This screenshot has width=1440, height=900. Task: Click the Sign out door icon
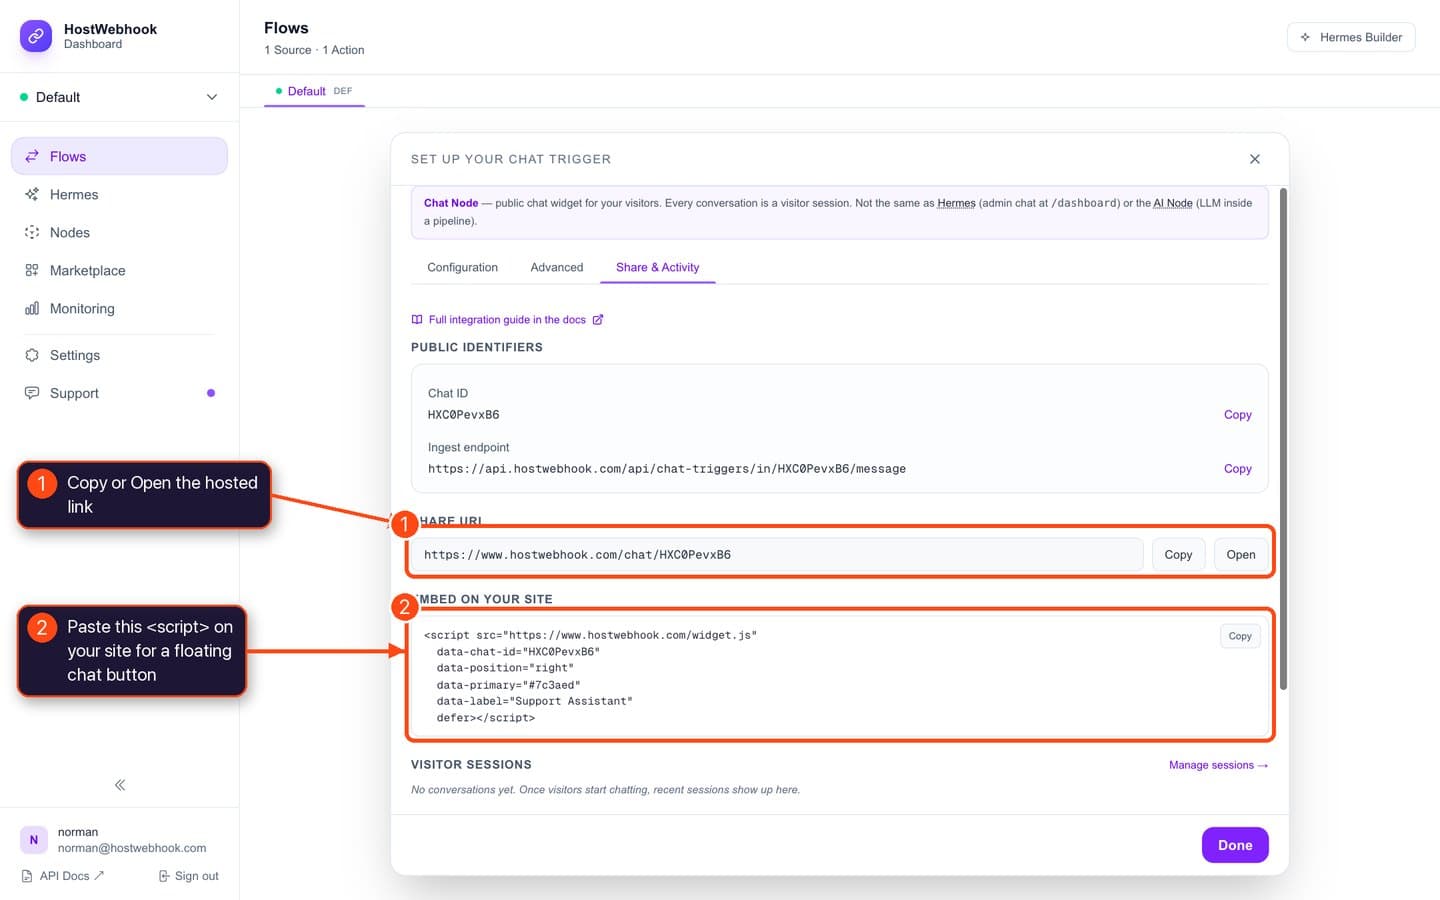164,876
